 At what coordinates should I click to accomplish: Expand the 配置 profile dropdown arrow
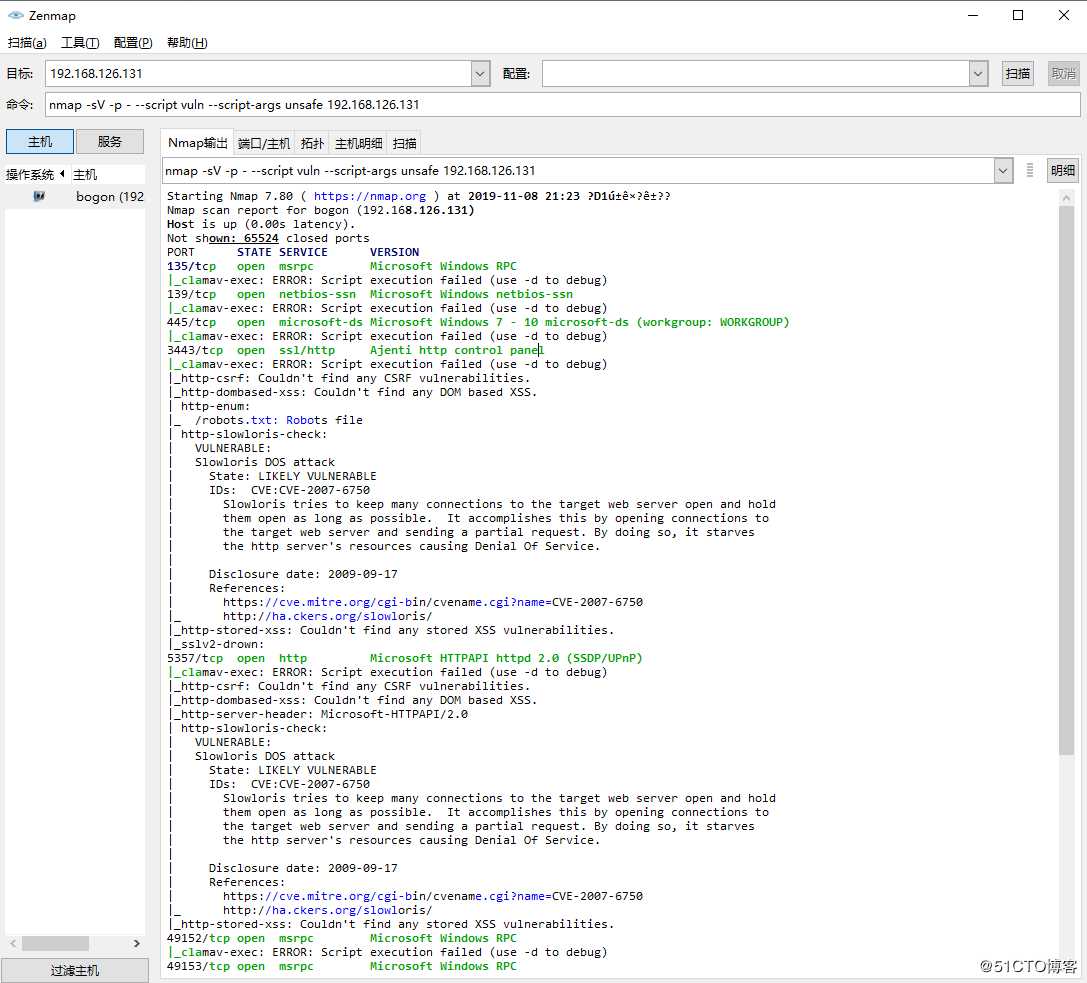click(977, 73)
